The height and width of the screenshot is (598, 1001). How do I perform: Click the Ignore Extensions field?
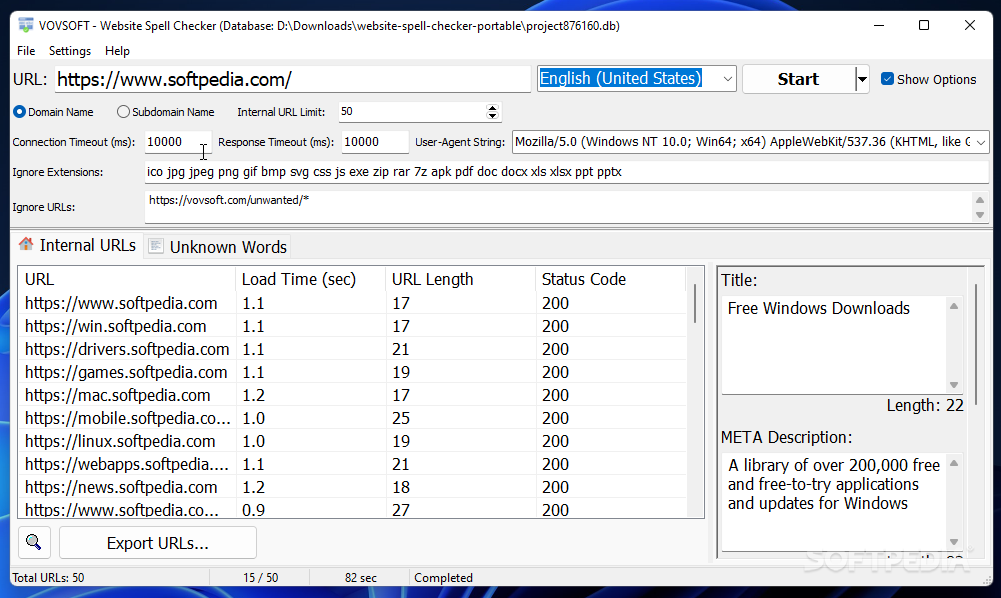point(567,172)
